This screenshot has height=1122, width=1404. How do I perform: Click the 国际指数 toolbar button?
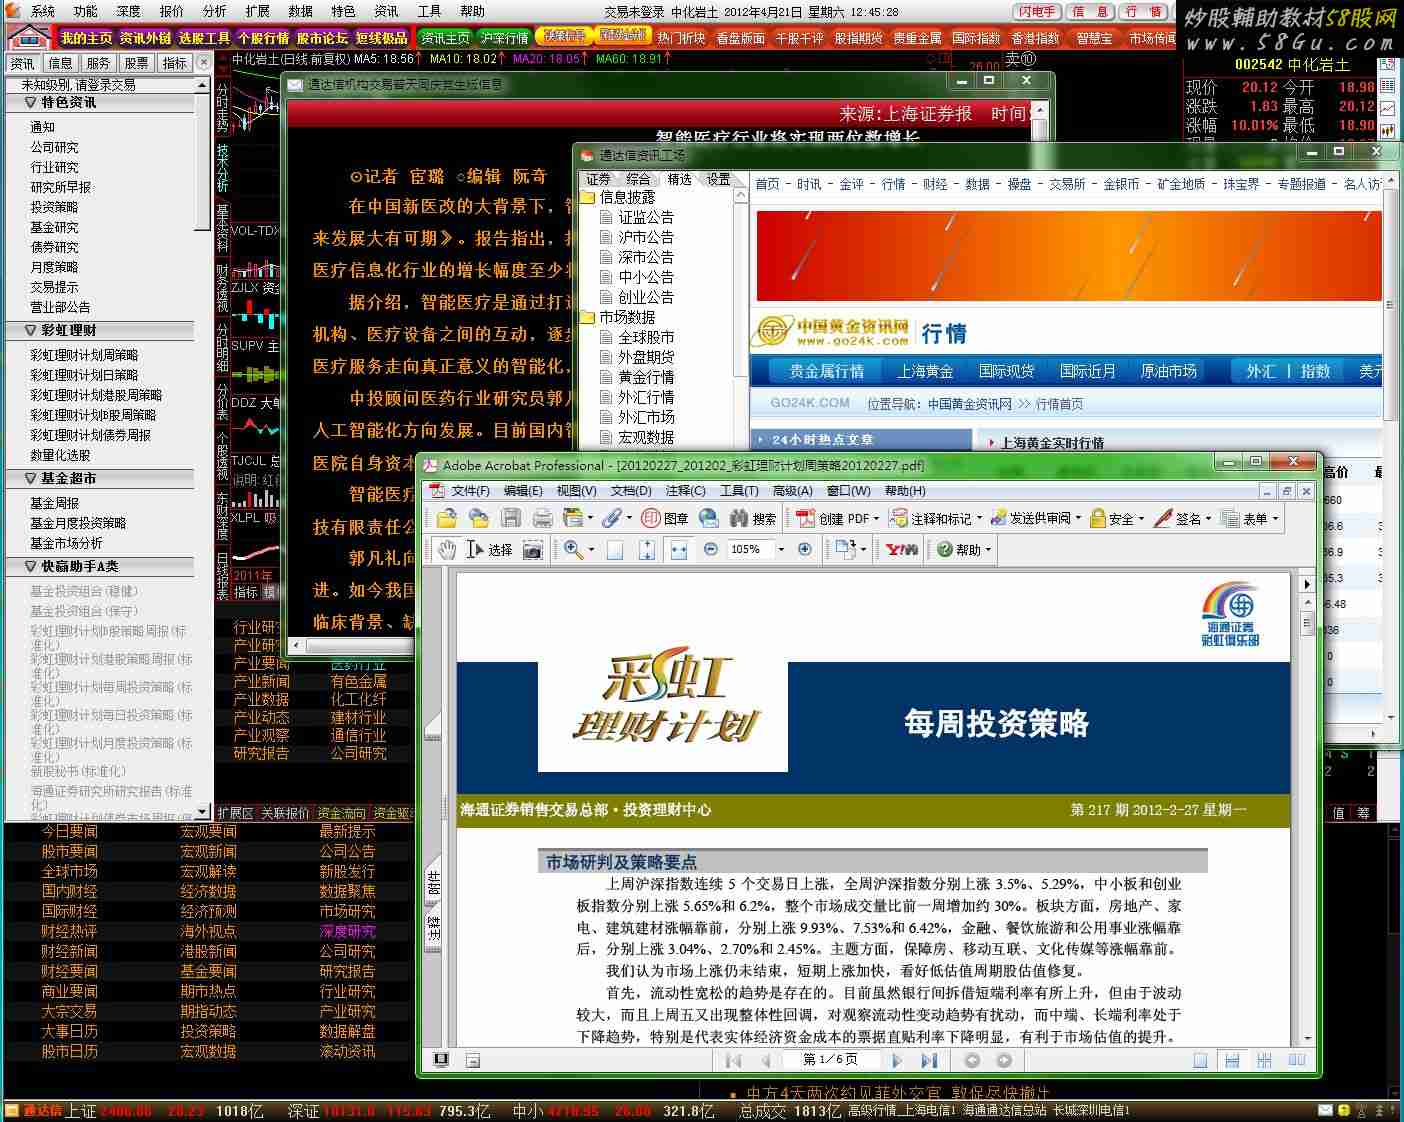pyautogui.click(x=976, y=38)
